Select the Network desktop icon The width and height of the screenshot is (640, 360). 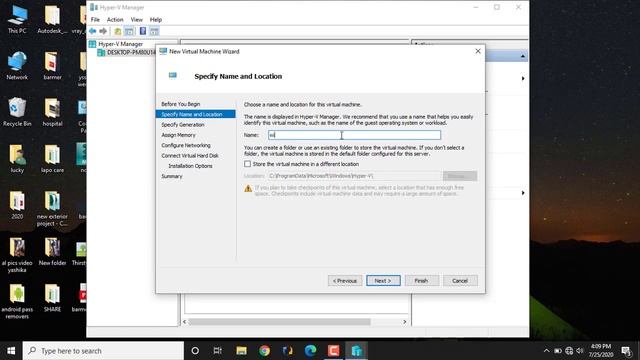click(17, 66)
